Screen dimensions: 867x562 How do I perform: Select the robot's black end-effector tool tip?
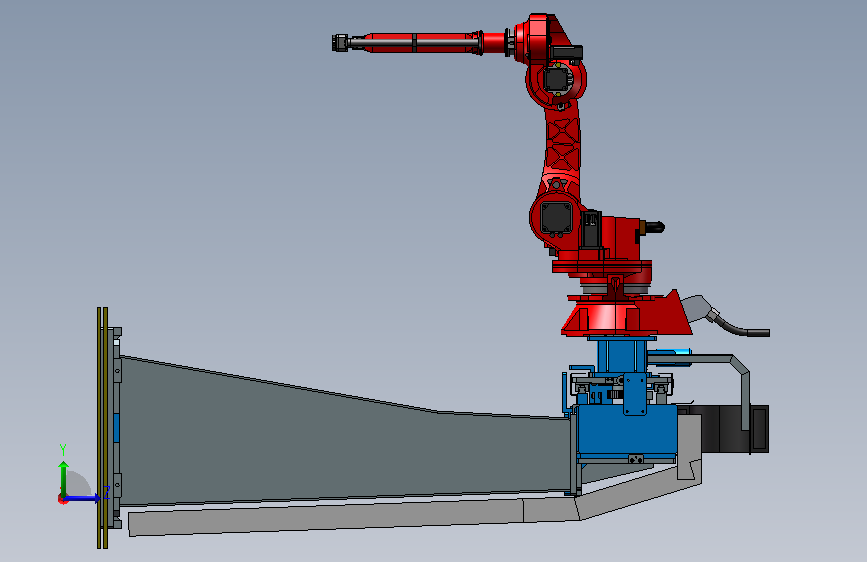pos(340,43)
